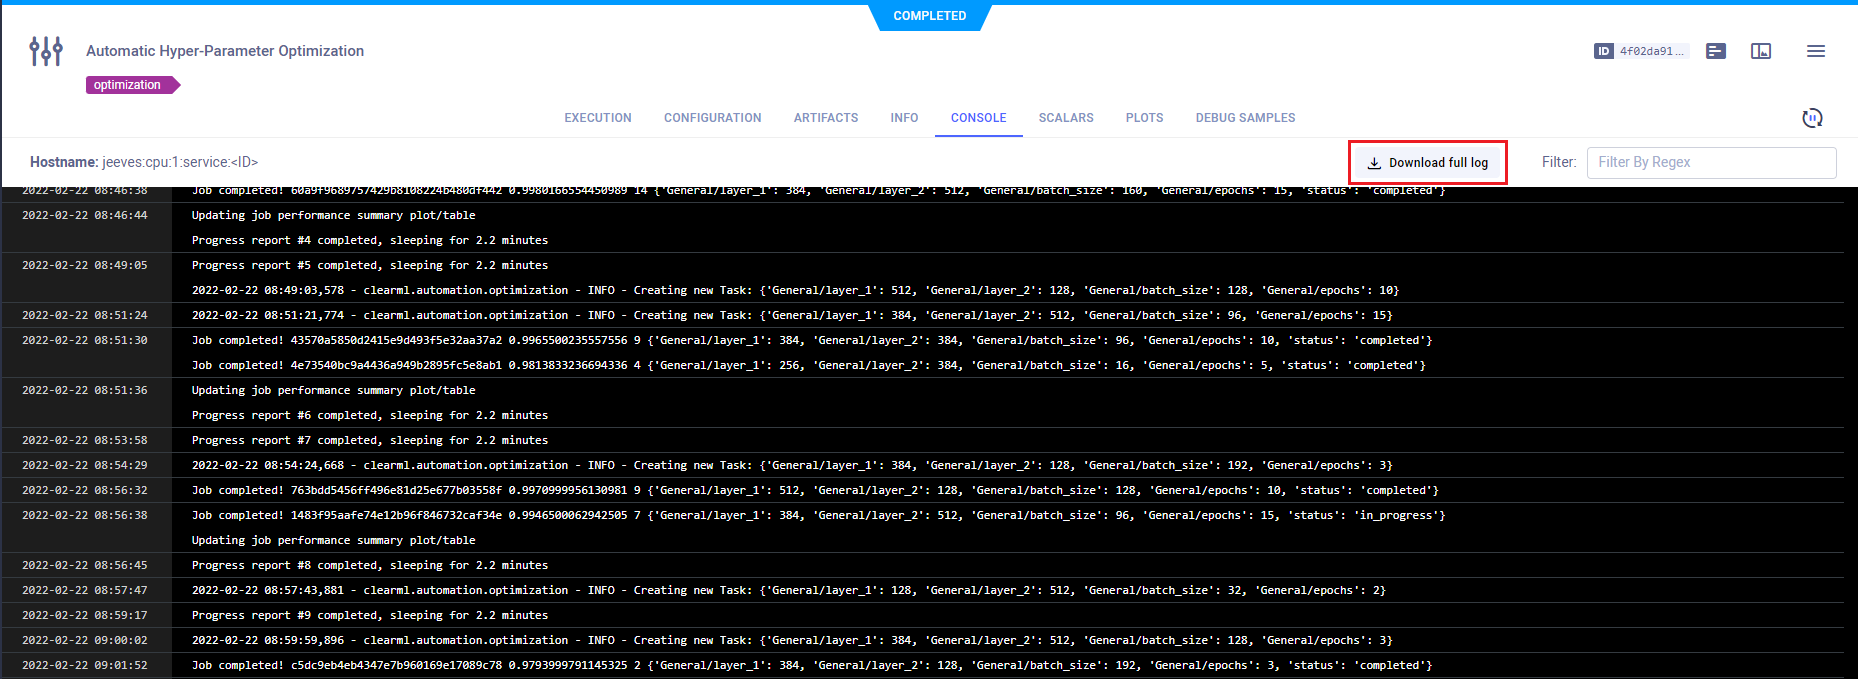Viewport: 1858px width, 679px height.
Task: Go to the INFO tab
Action: tap(904, 118)
